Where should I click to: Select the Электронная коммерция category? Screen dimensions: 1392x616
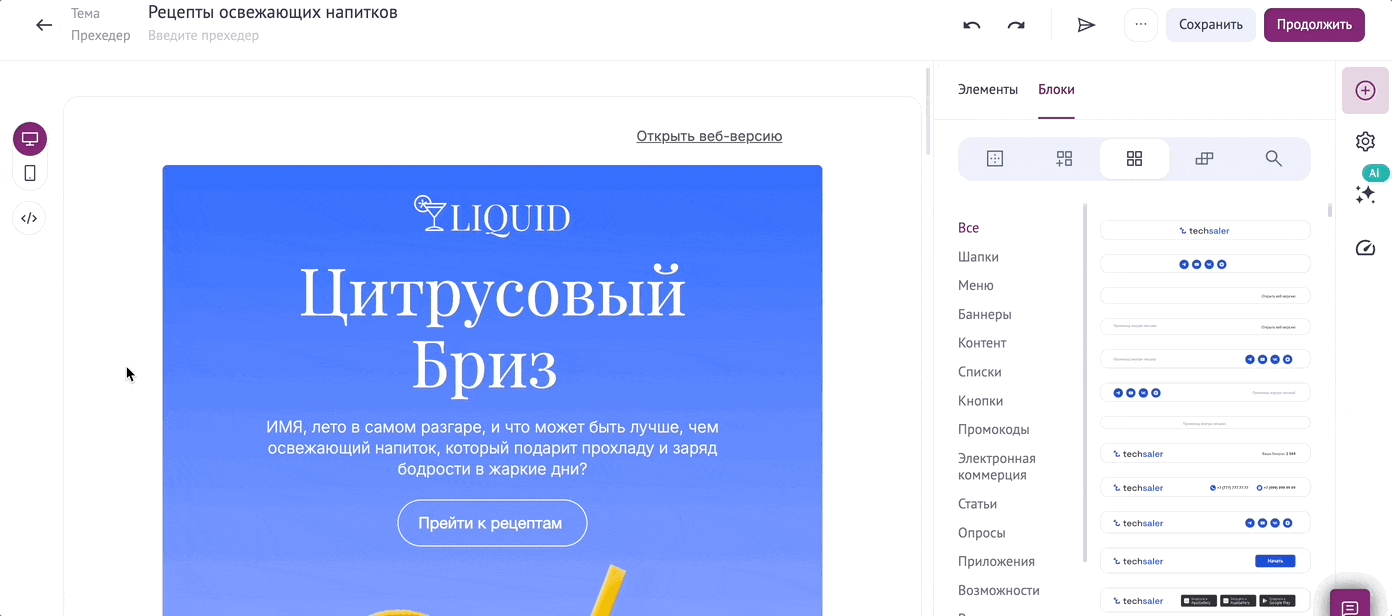click(997, 466)
